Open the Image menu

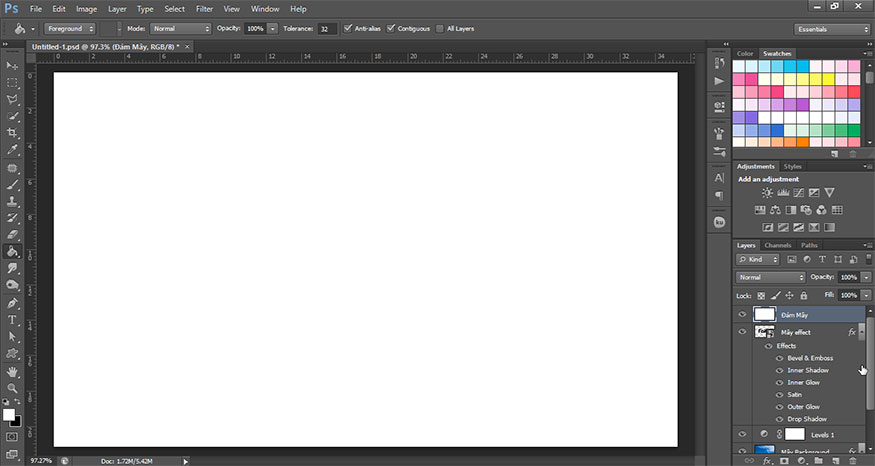(86, 9)
